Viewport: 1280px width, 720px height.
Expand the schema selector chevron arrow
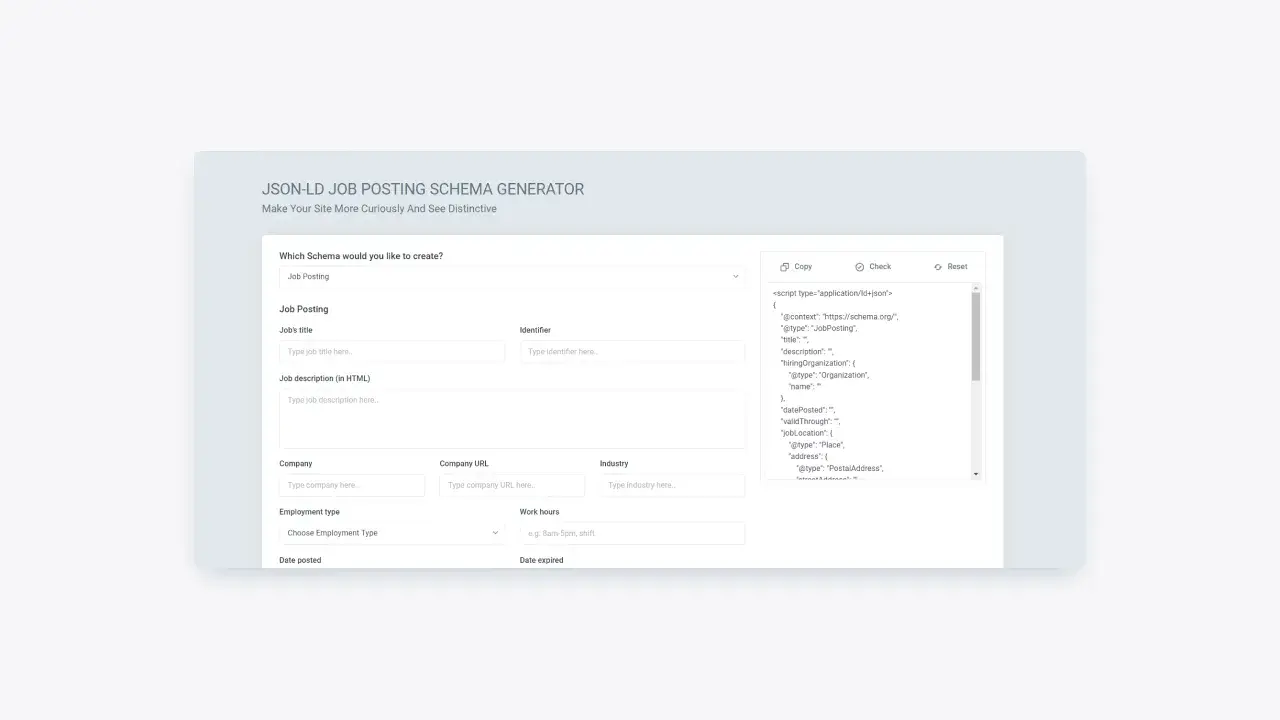[736, 276]
